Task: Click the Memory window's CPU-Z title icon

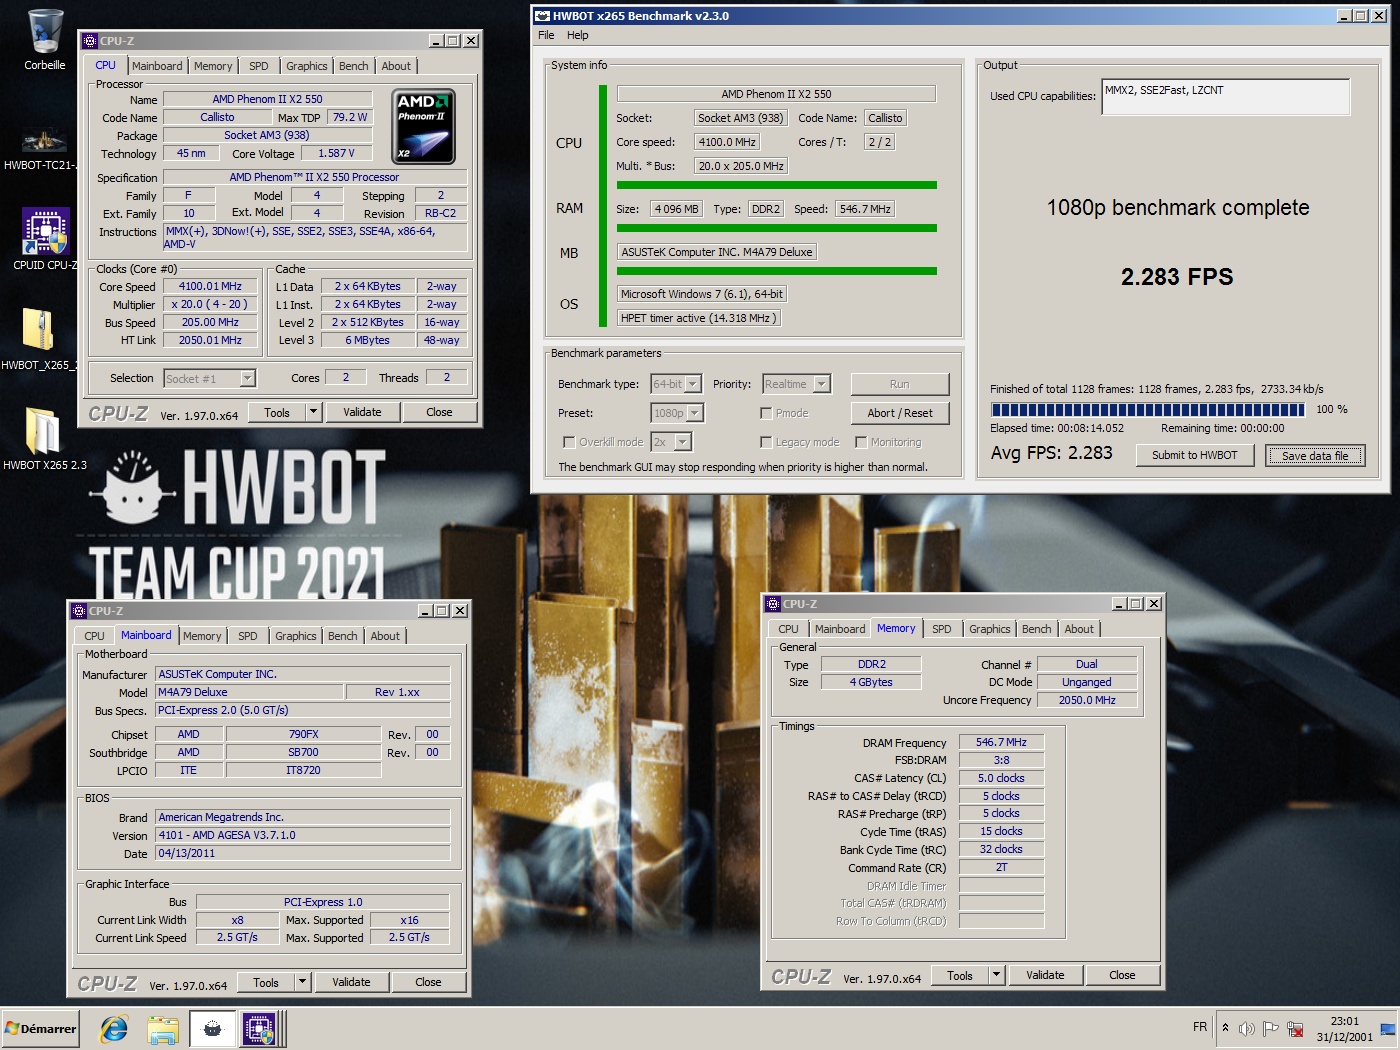Action: [x=773, y=604]
